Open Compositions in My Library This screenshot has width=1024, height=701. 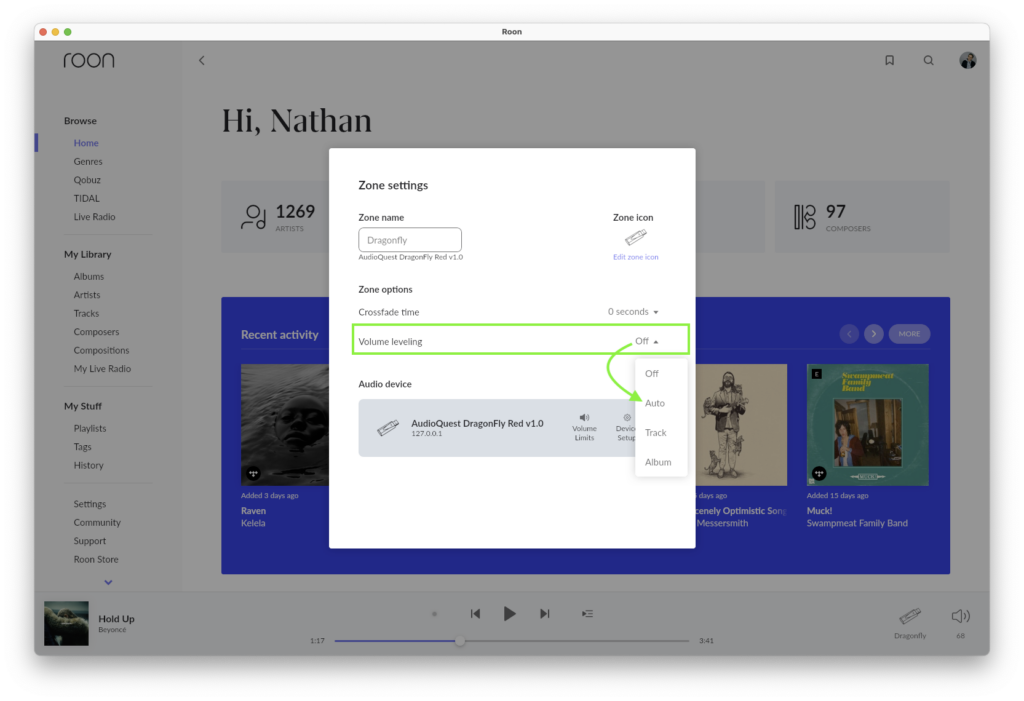tap(101, 350)
